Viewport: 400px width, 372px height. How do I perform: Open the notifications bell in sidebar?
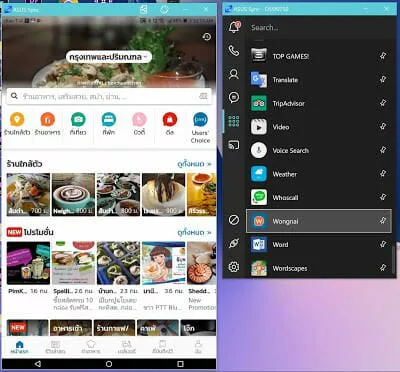(234, 27)
